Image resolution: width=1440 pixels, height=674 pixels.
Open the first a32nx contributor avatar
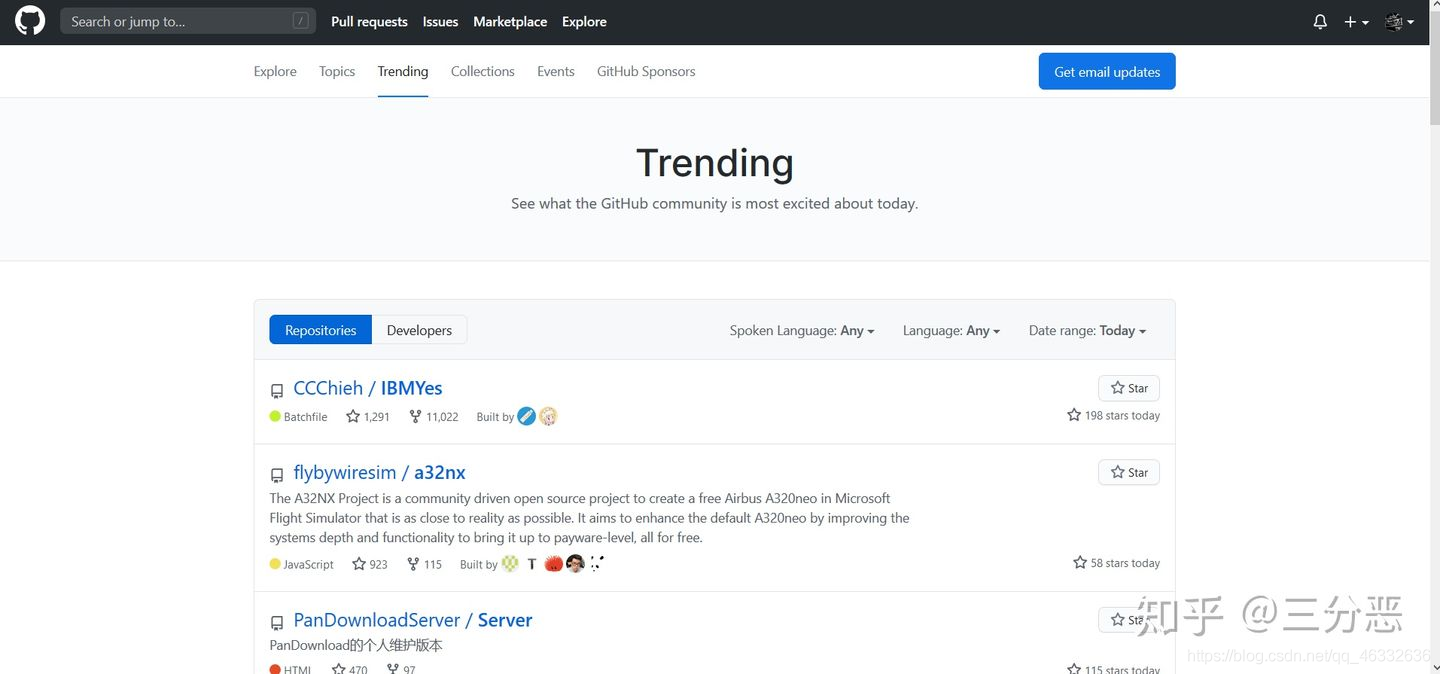[510, 564]
